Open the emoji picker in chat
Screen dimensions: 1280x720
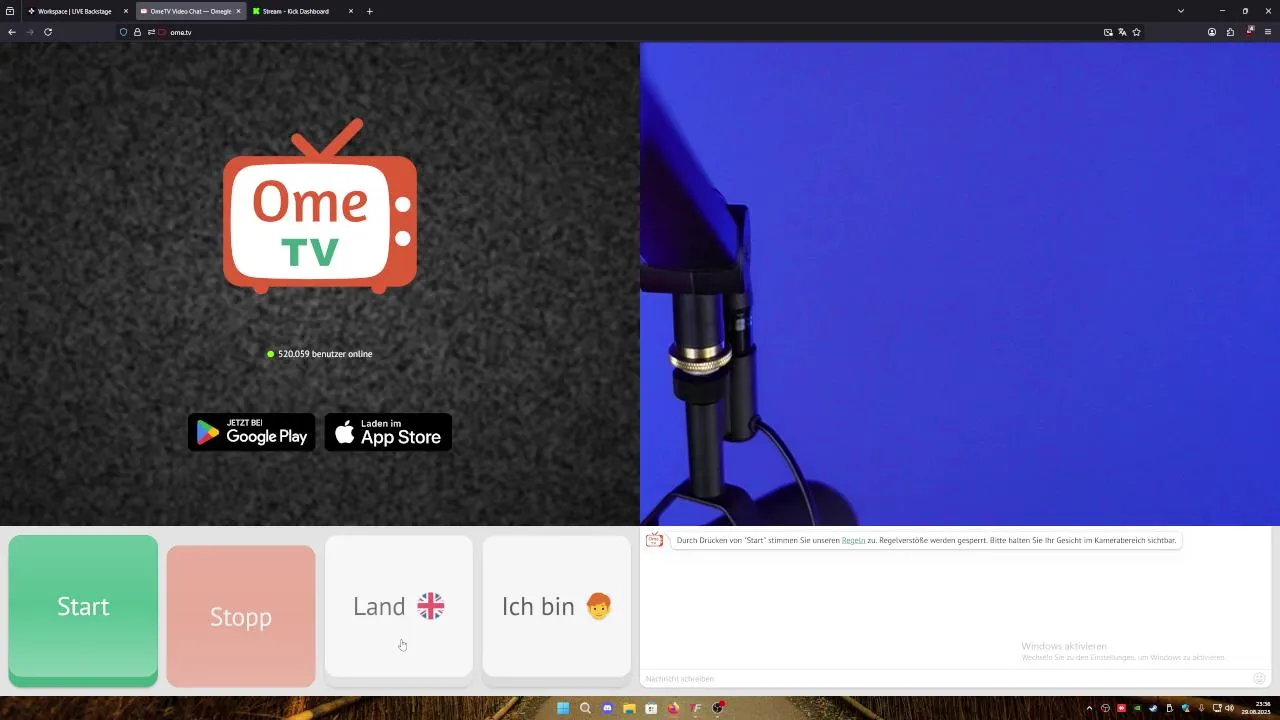pos(1259,678)
